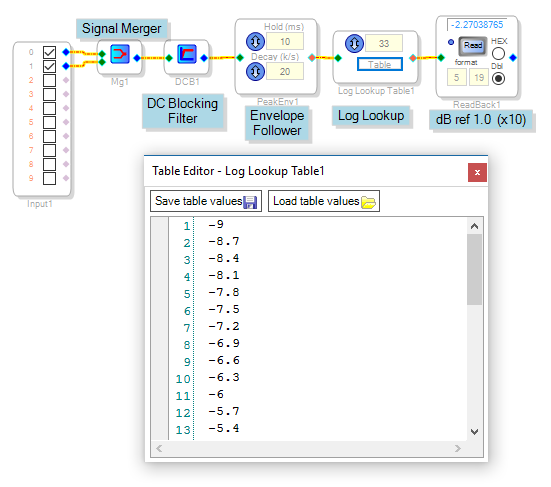This screenshot has width=551, height=487.
Task: Click the readback value -2.27038765
Action: 477,25
